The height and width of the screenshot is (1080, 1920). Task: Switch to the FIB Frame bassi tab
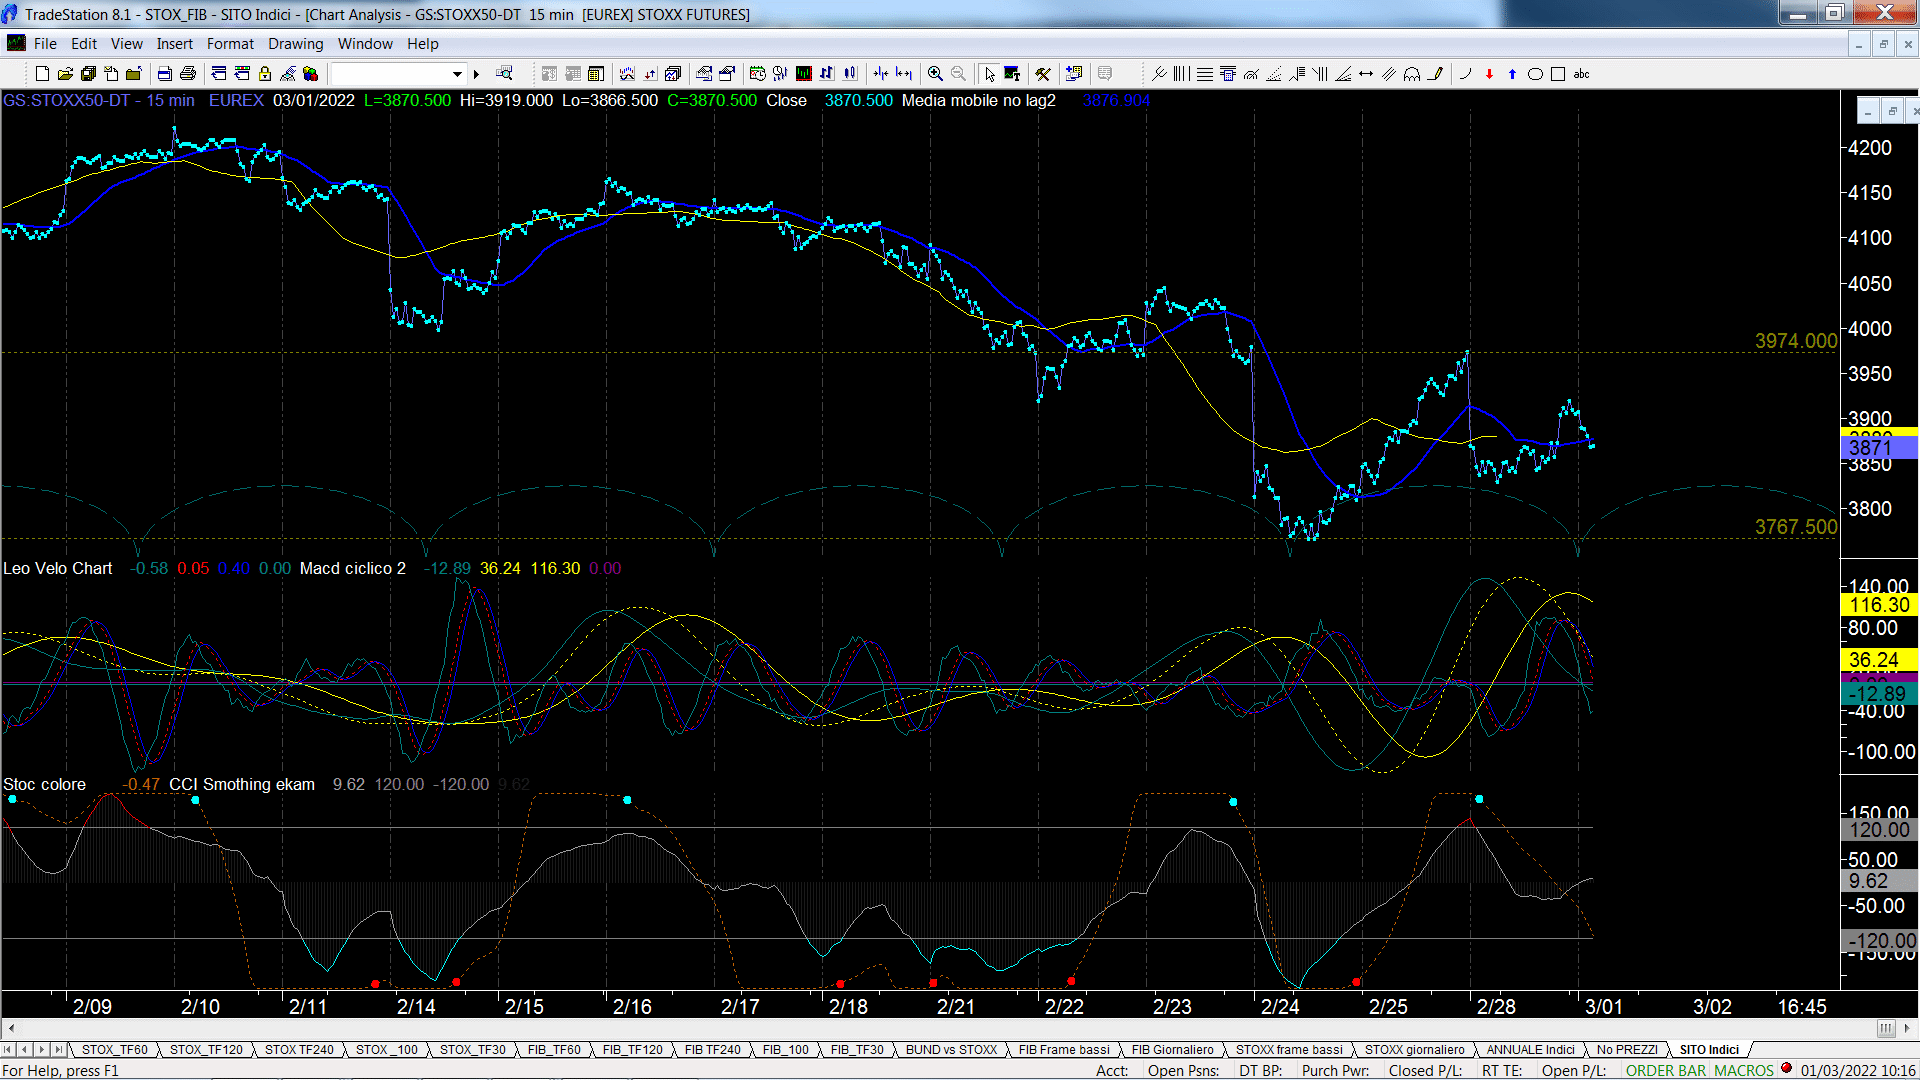tap(1064, 1049)
